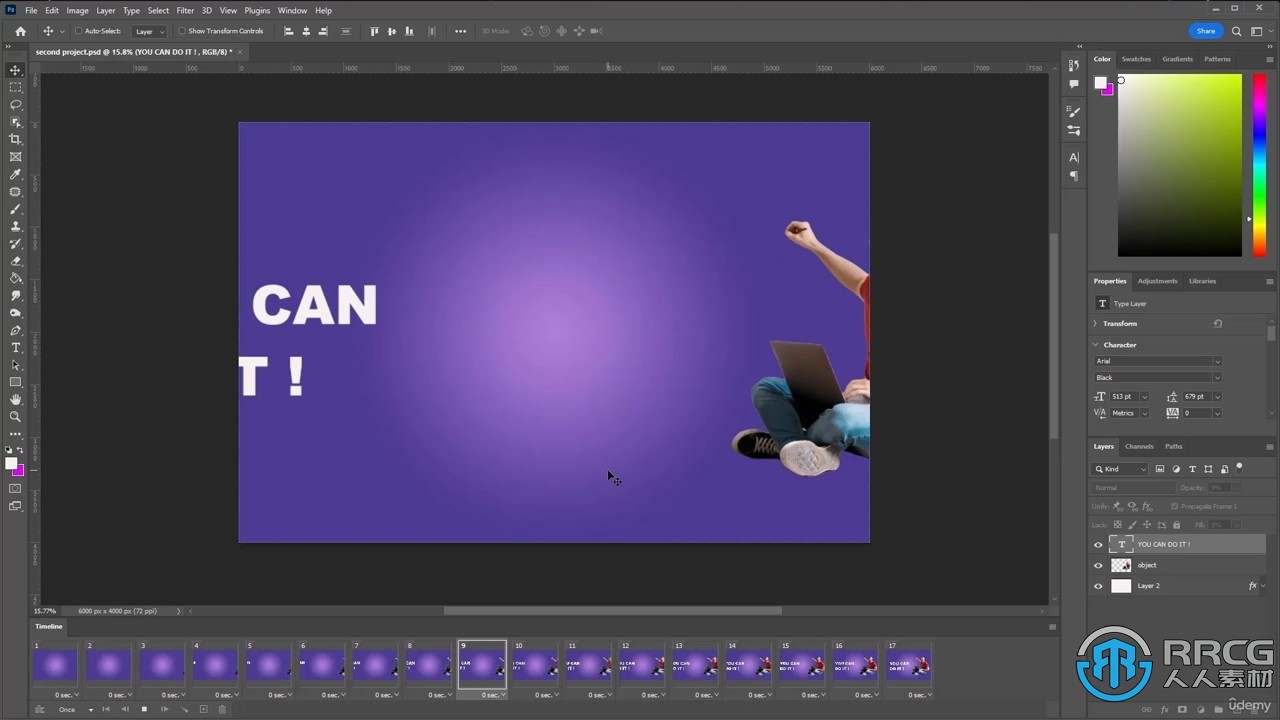Viewport: 1280px width, 720px height.
Task: Open the Adjustments tab
Action: click(x=1157, y=281)
